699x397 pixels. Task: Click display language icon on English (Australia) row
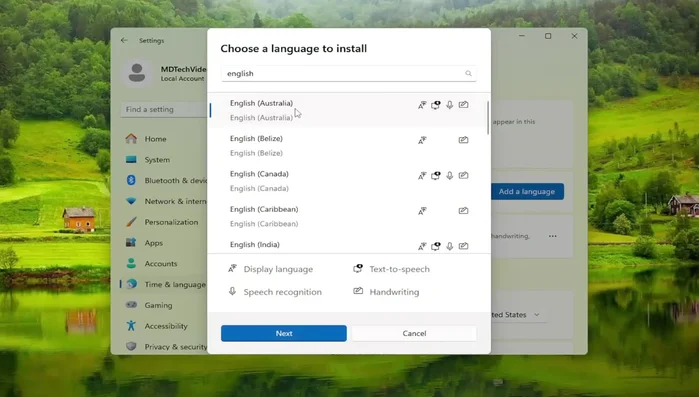pyautogui.click(x=422, y=105)
